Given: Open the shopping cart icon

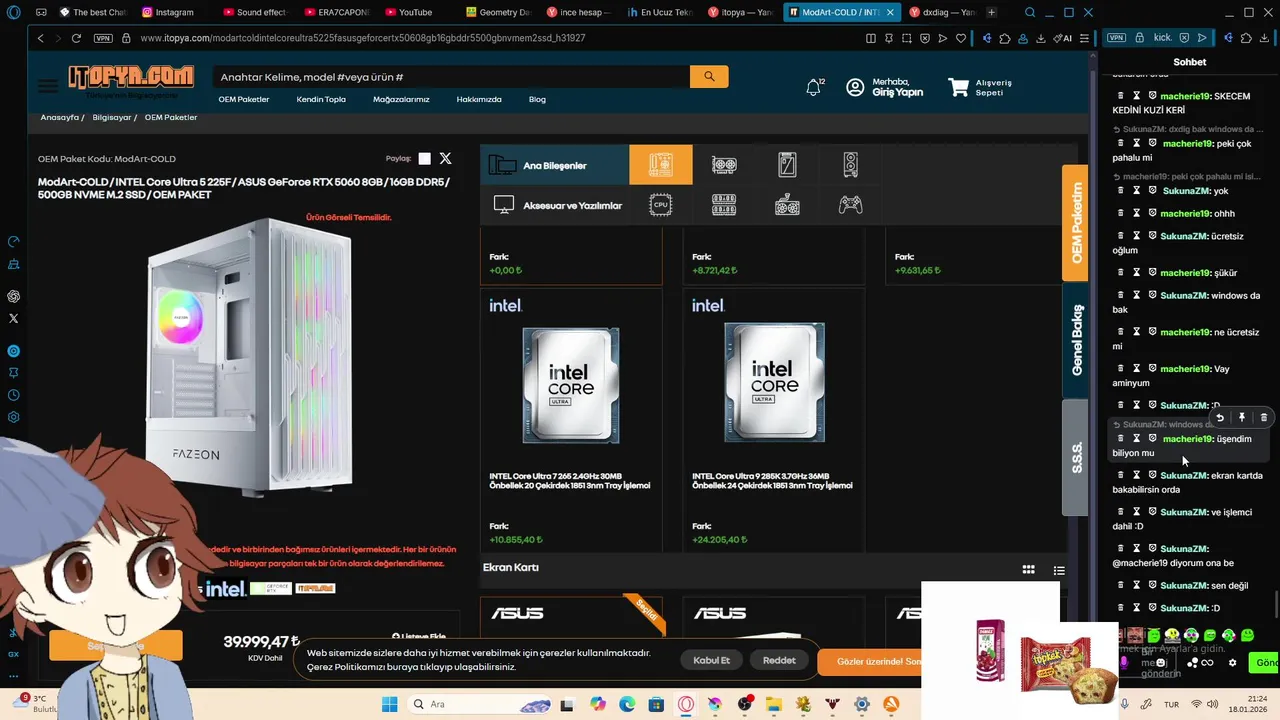Looking at the screenshot, I should pyautogui.click(x=958, y=88).
